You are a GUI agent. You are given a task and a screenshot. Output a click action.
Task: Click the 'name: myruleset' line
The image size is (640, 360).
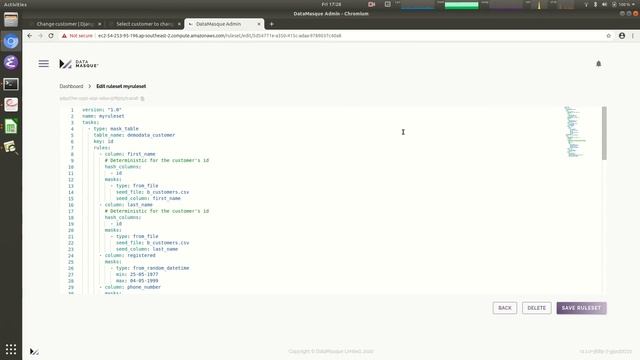pyautogui.click(x=103, y=116)
